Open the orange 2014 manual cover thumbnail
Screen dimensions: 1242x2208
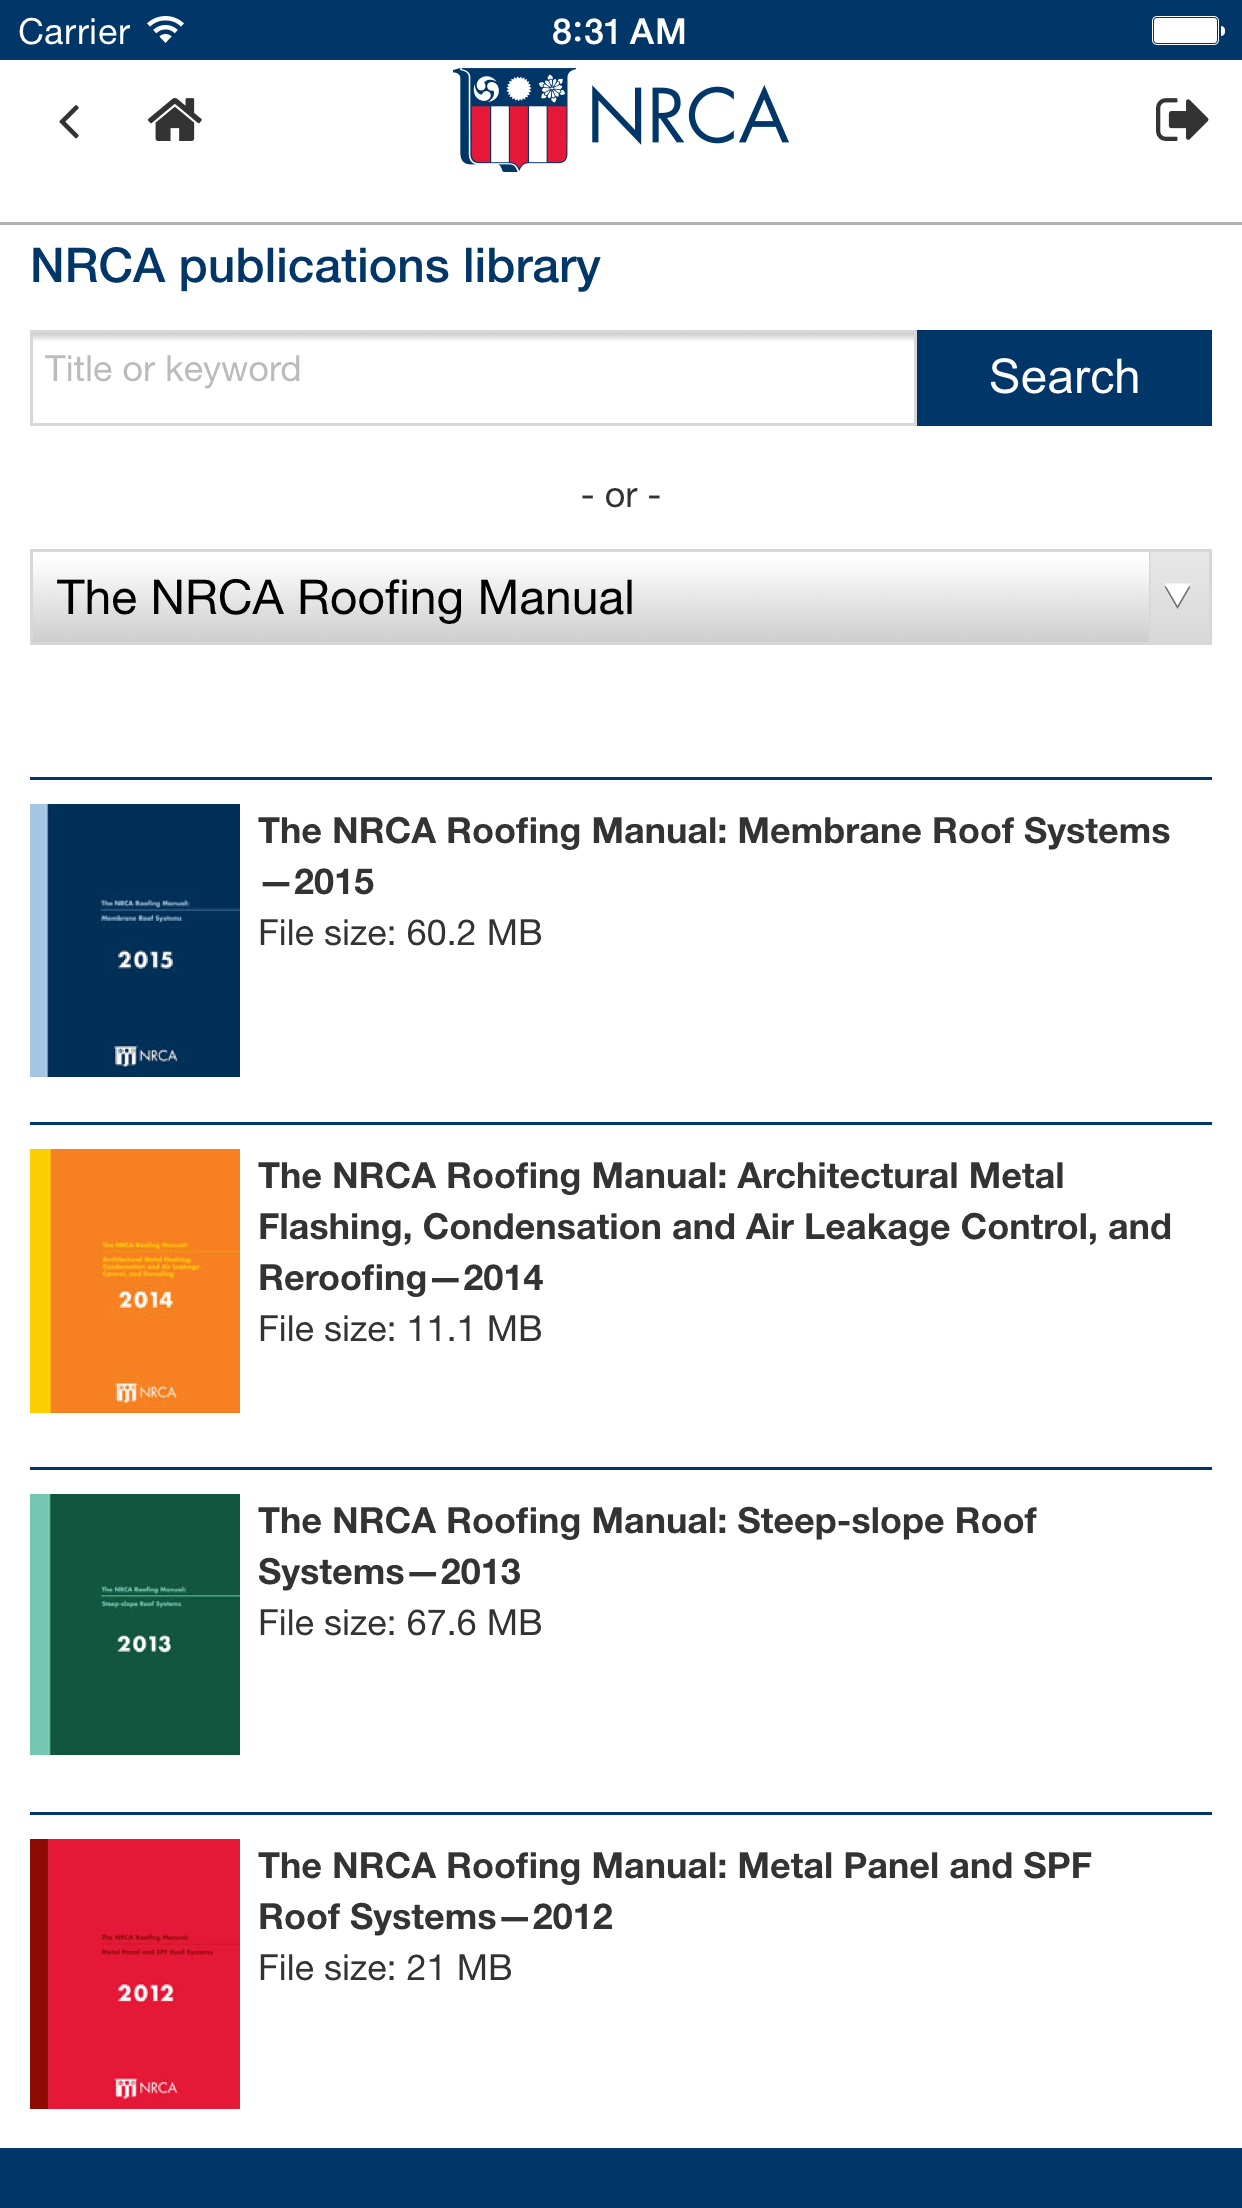135,1281
